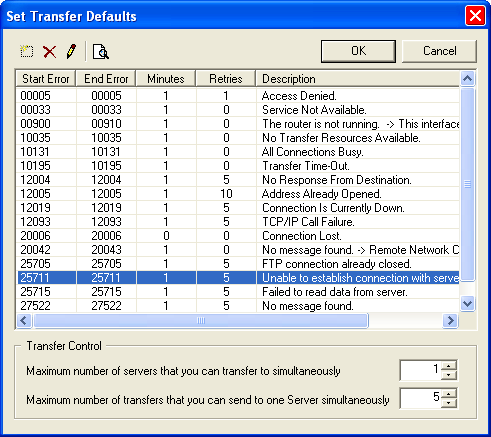This screenshot has height=437, width=491.
Task: Click horizontal scrollbar right arrow
Action: [450, 321]
